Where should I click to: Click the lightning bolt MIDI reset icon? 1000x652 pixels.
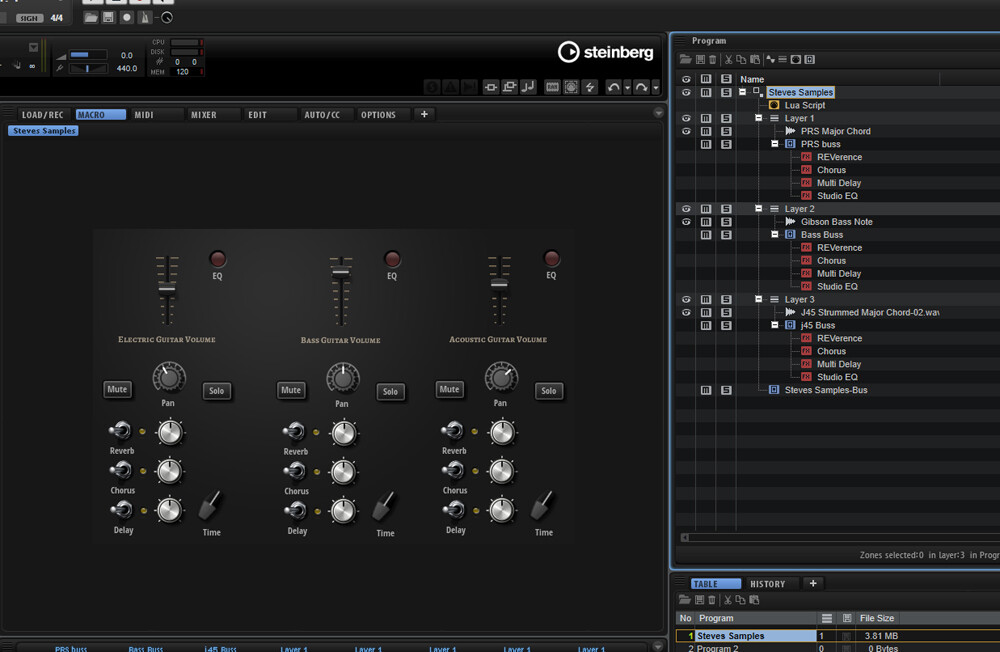click(591, 87)
